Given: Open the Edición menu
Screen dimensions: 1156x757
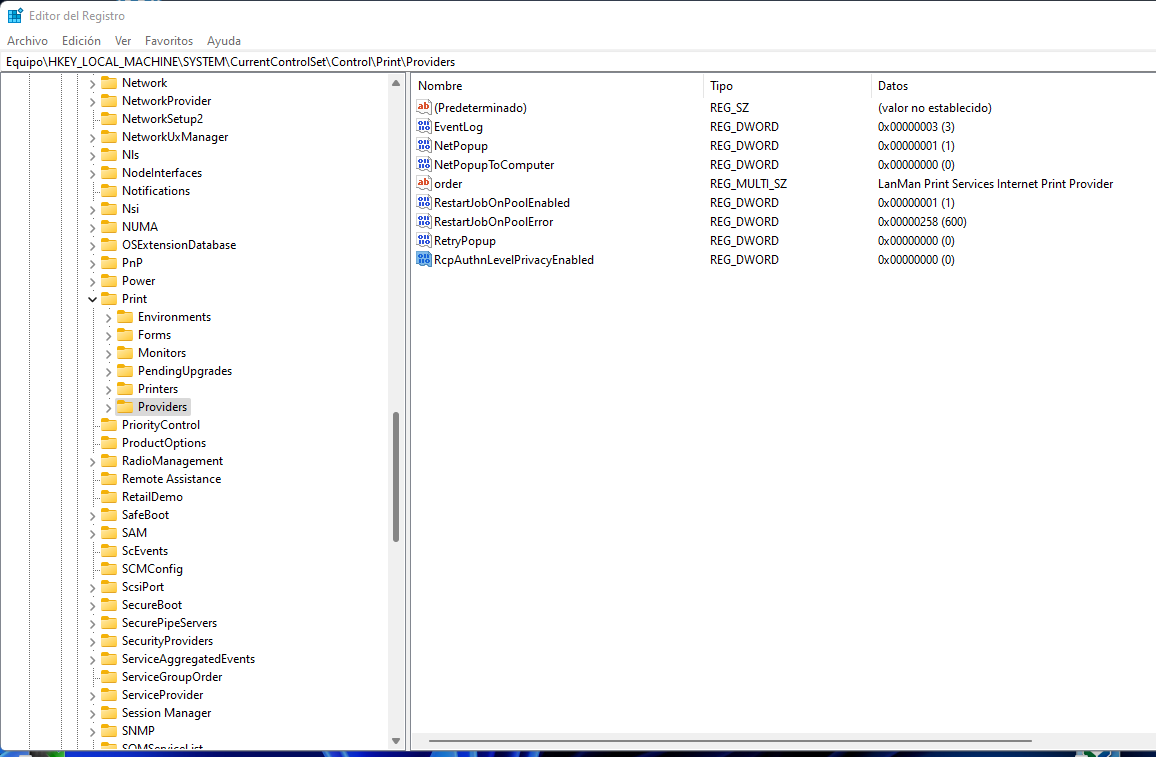Looking at the screenshot, I should (x=81, y=41).
